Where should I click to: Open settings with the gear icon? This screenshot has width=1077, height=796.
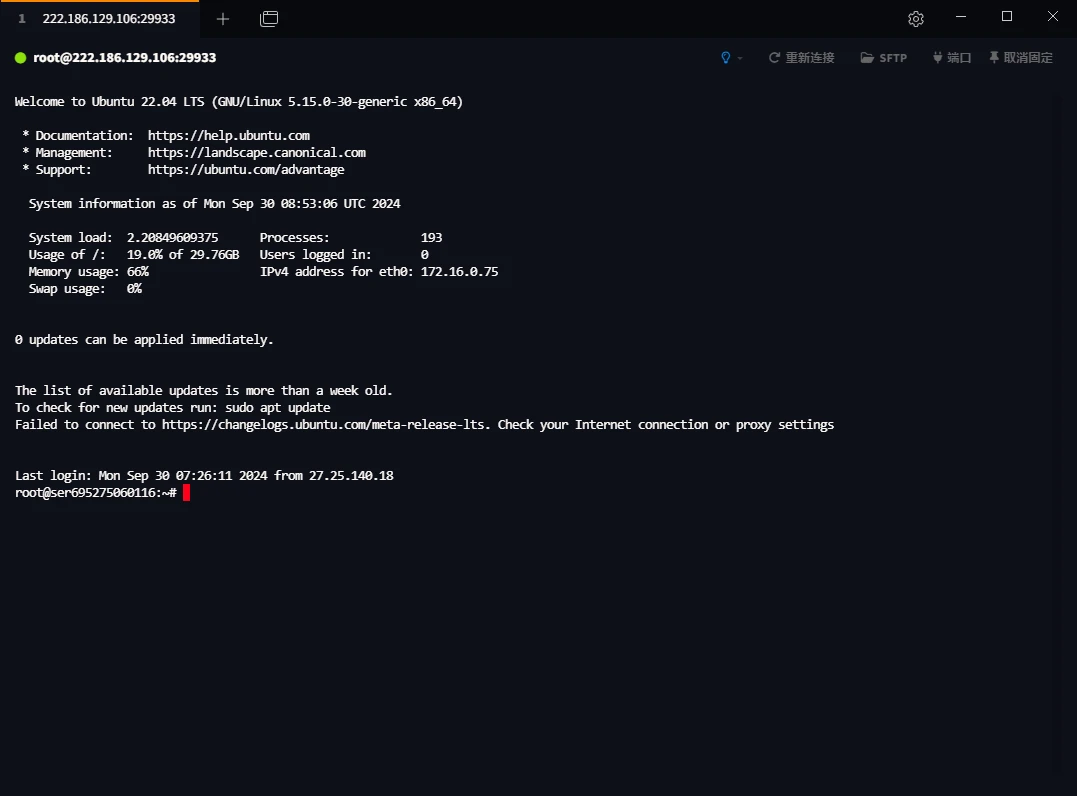[915, 19]
